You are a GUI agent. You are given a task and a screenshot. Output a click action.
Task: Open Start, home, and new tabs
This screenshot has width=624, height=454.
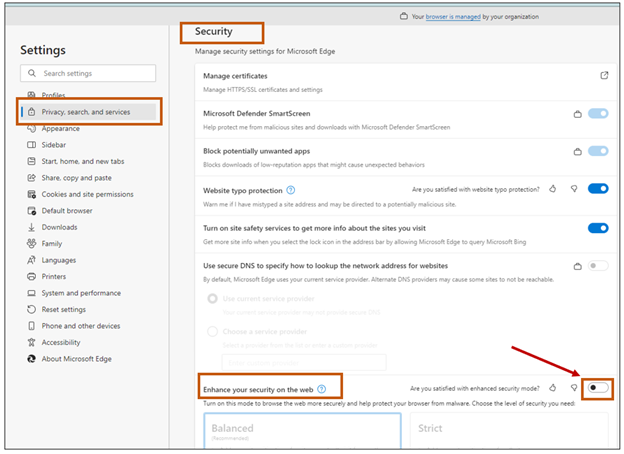coord(83,161)
